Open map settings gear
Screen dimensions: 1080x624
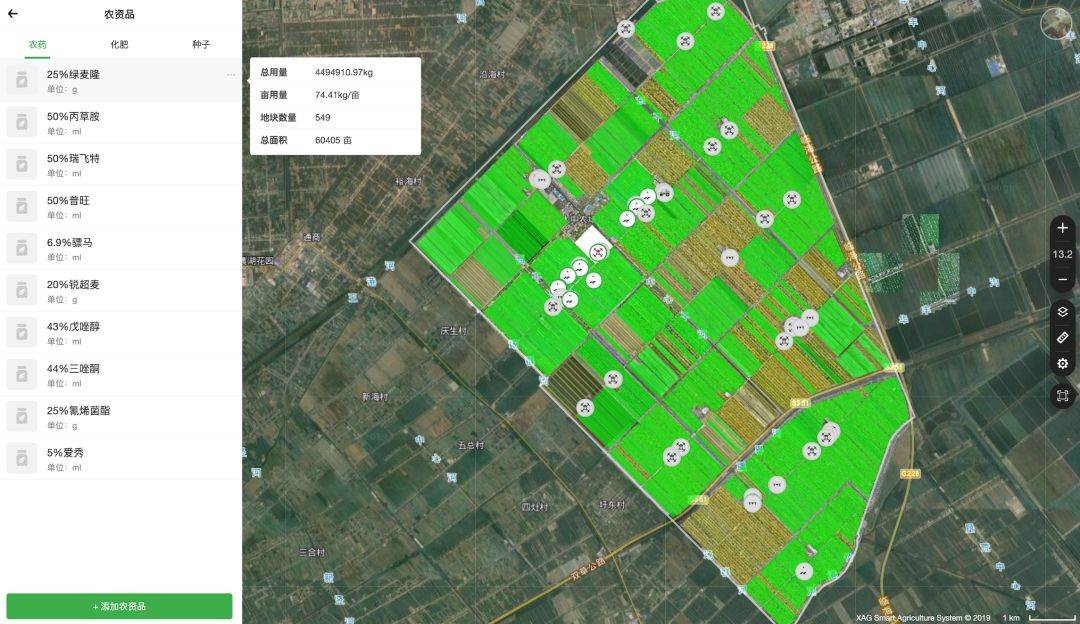[1062, 364]
